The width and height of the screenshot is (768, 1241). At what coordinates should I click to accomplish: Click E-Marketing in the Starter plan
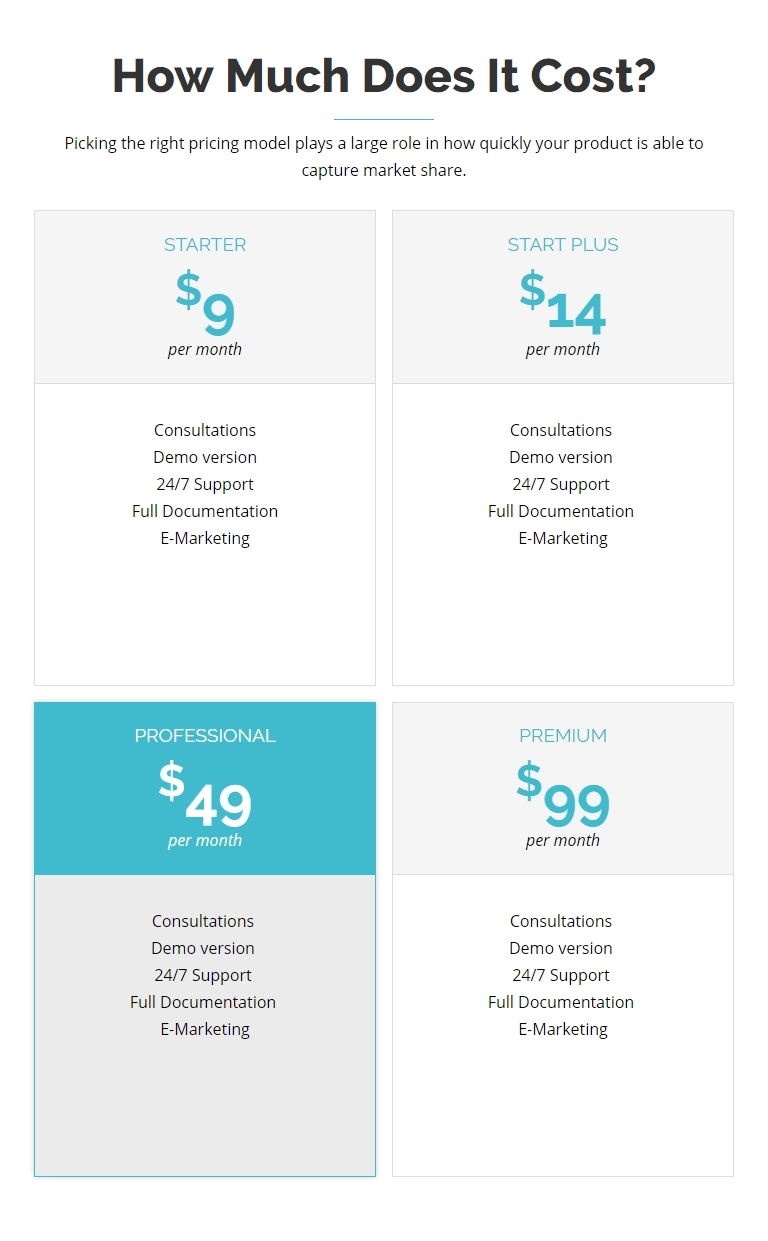point(205,538)
